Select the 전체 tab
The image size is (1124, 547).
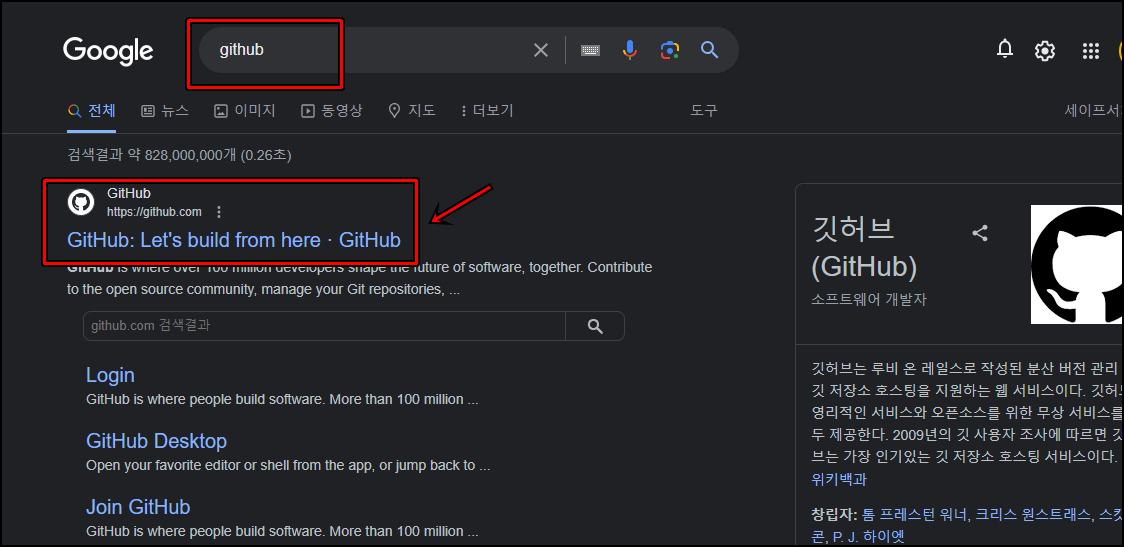(91, 110)
